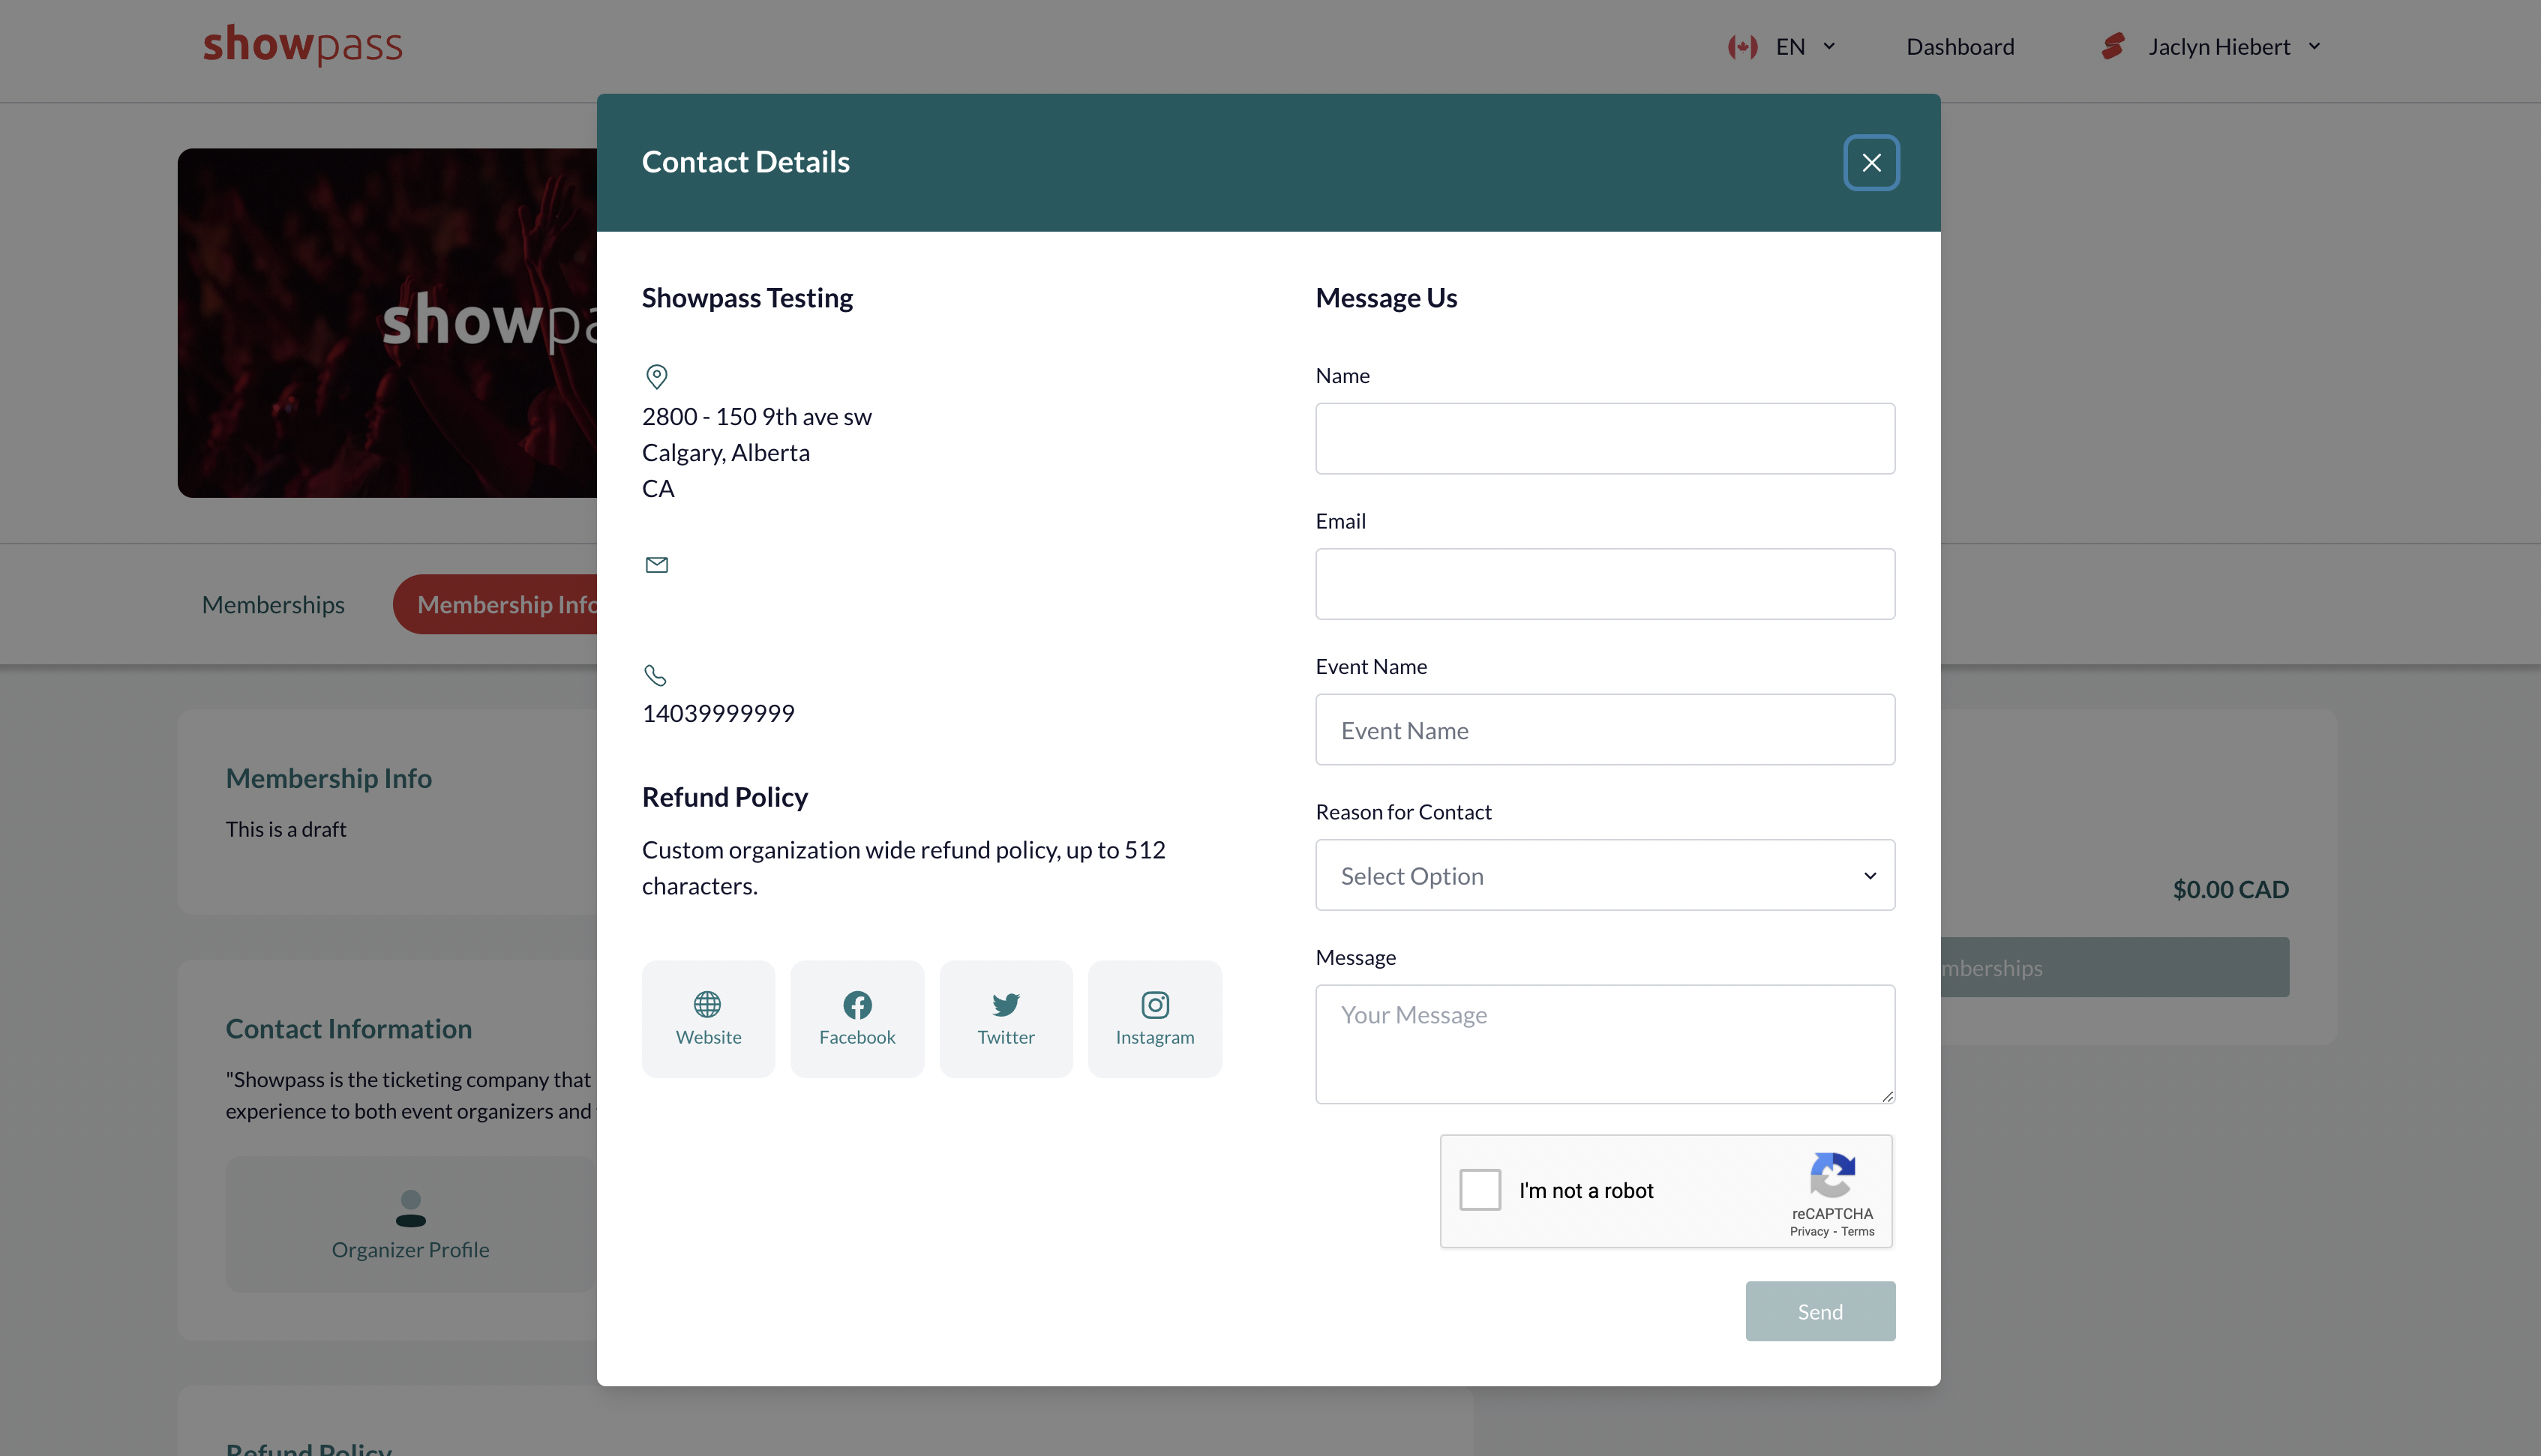2541x1456 pixels.
Task: Click the reCAPTCHA logo
Action: [x=1832, y=1174]
